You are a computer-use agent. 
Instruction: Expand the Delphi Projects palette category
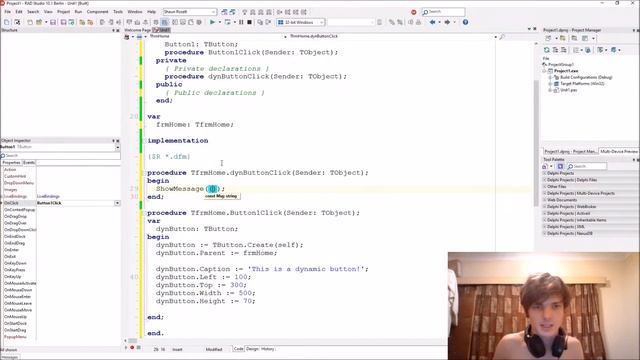click(x=544, y=173)
